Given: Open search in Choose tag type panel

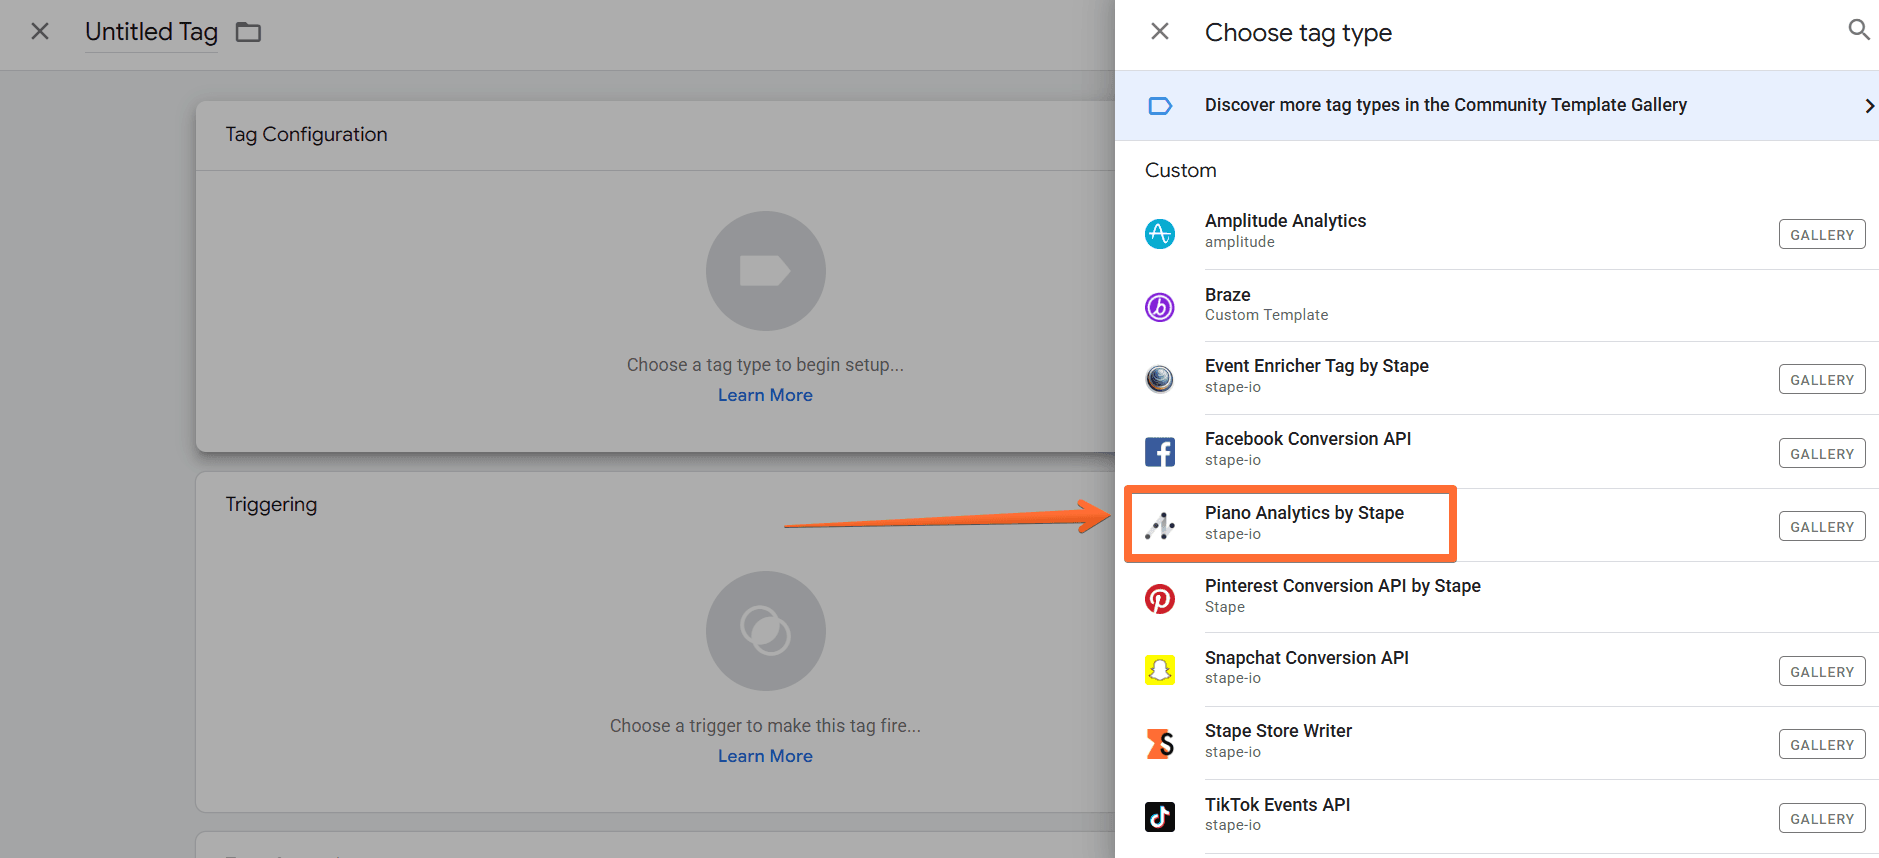Looking at the screenshot, I should [1858, 30].
